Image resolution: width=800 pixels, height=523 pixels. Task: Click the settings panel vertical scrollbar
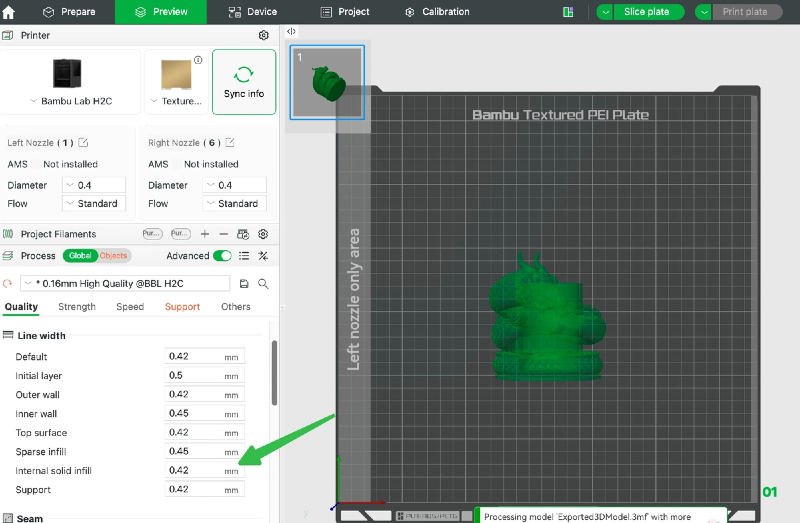pos(274,372)
